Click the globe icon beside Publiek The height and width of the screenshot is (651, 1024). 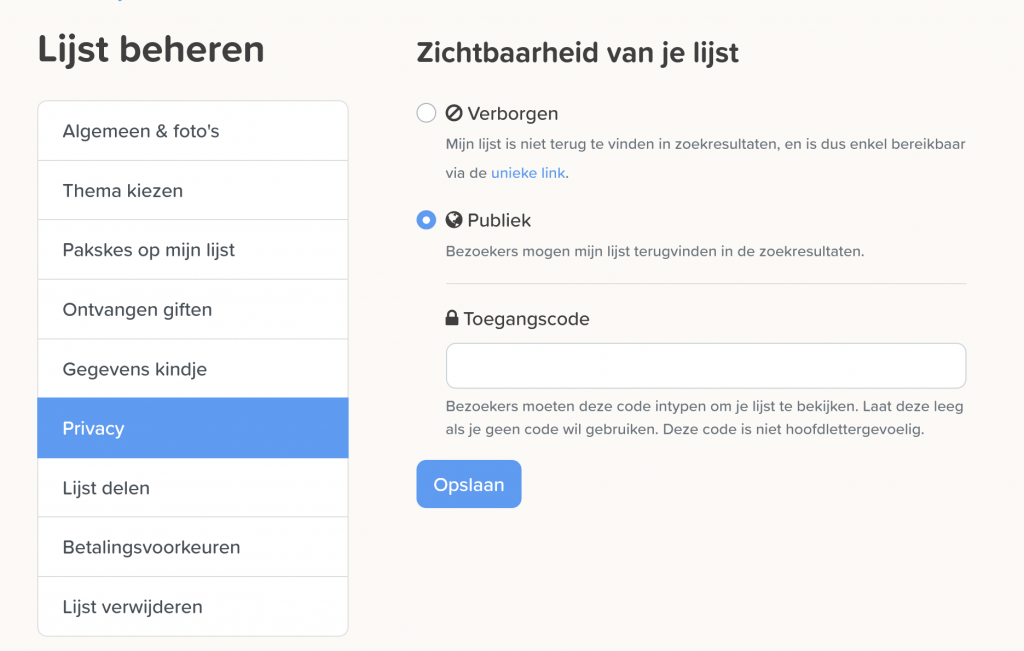[454, 220]
